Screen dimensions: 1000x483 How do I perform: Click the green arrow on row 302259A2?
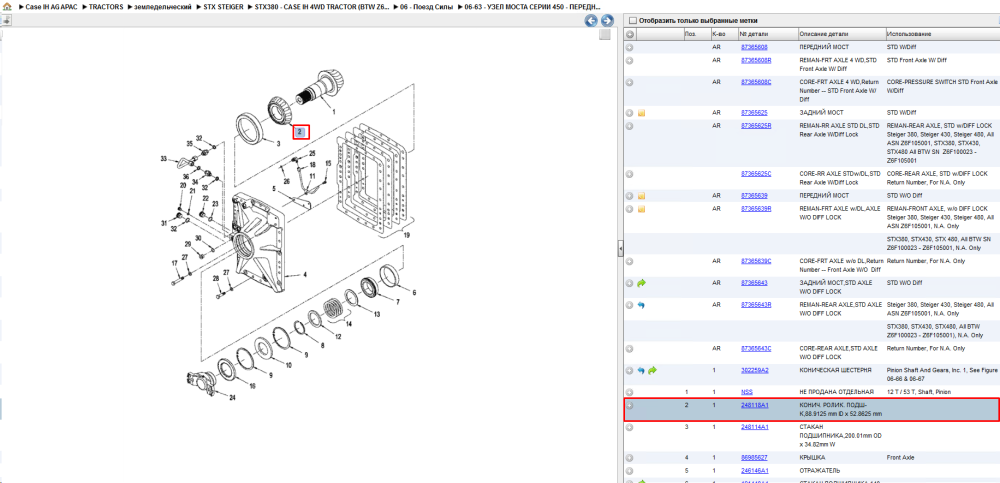point(652,370)
